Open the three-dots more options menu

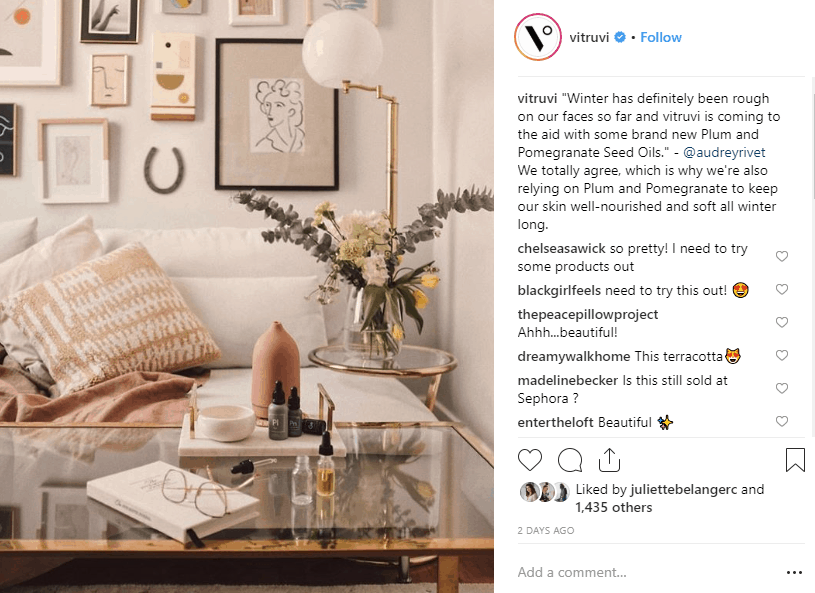coord(794,572)
